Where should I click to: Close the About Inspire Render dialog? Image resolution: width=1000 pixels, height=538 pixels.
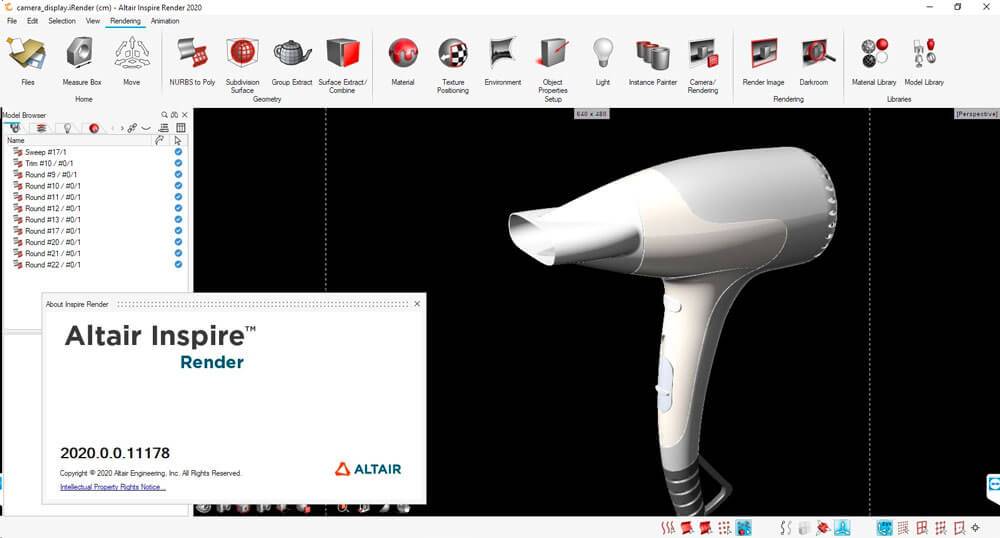click(x=417, y=303)
